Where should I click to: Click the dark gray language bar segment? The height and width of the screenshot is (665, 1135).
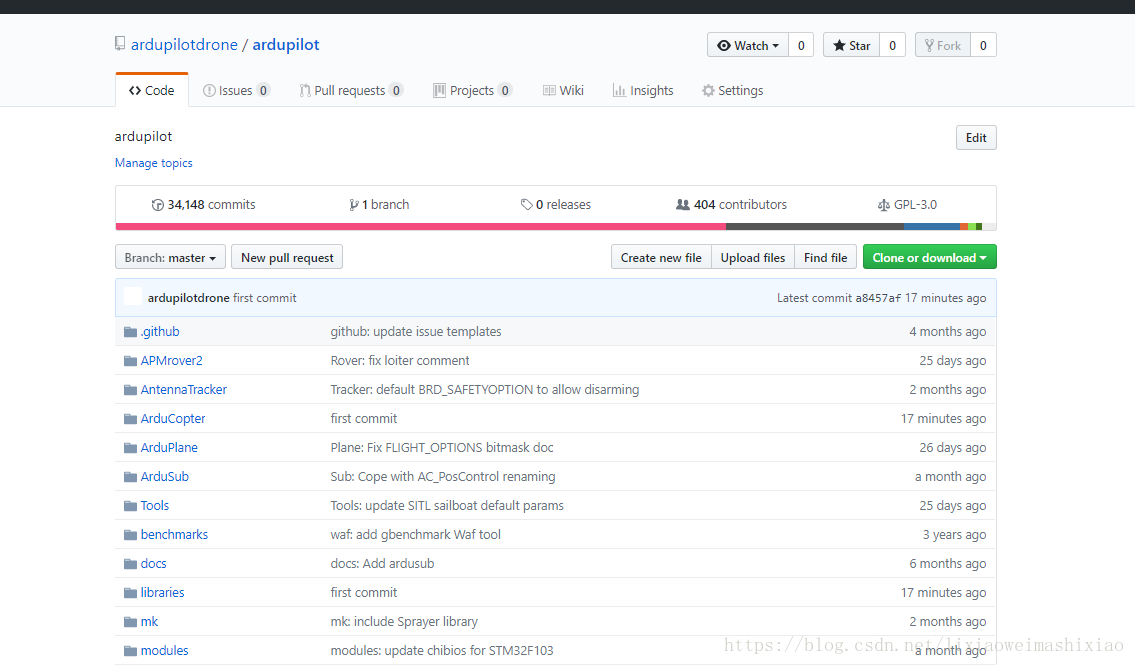(815, 226)
